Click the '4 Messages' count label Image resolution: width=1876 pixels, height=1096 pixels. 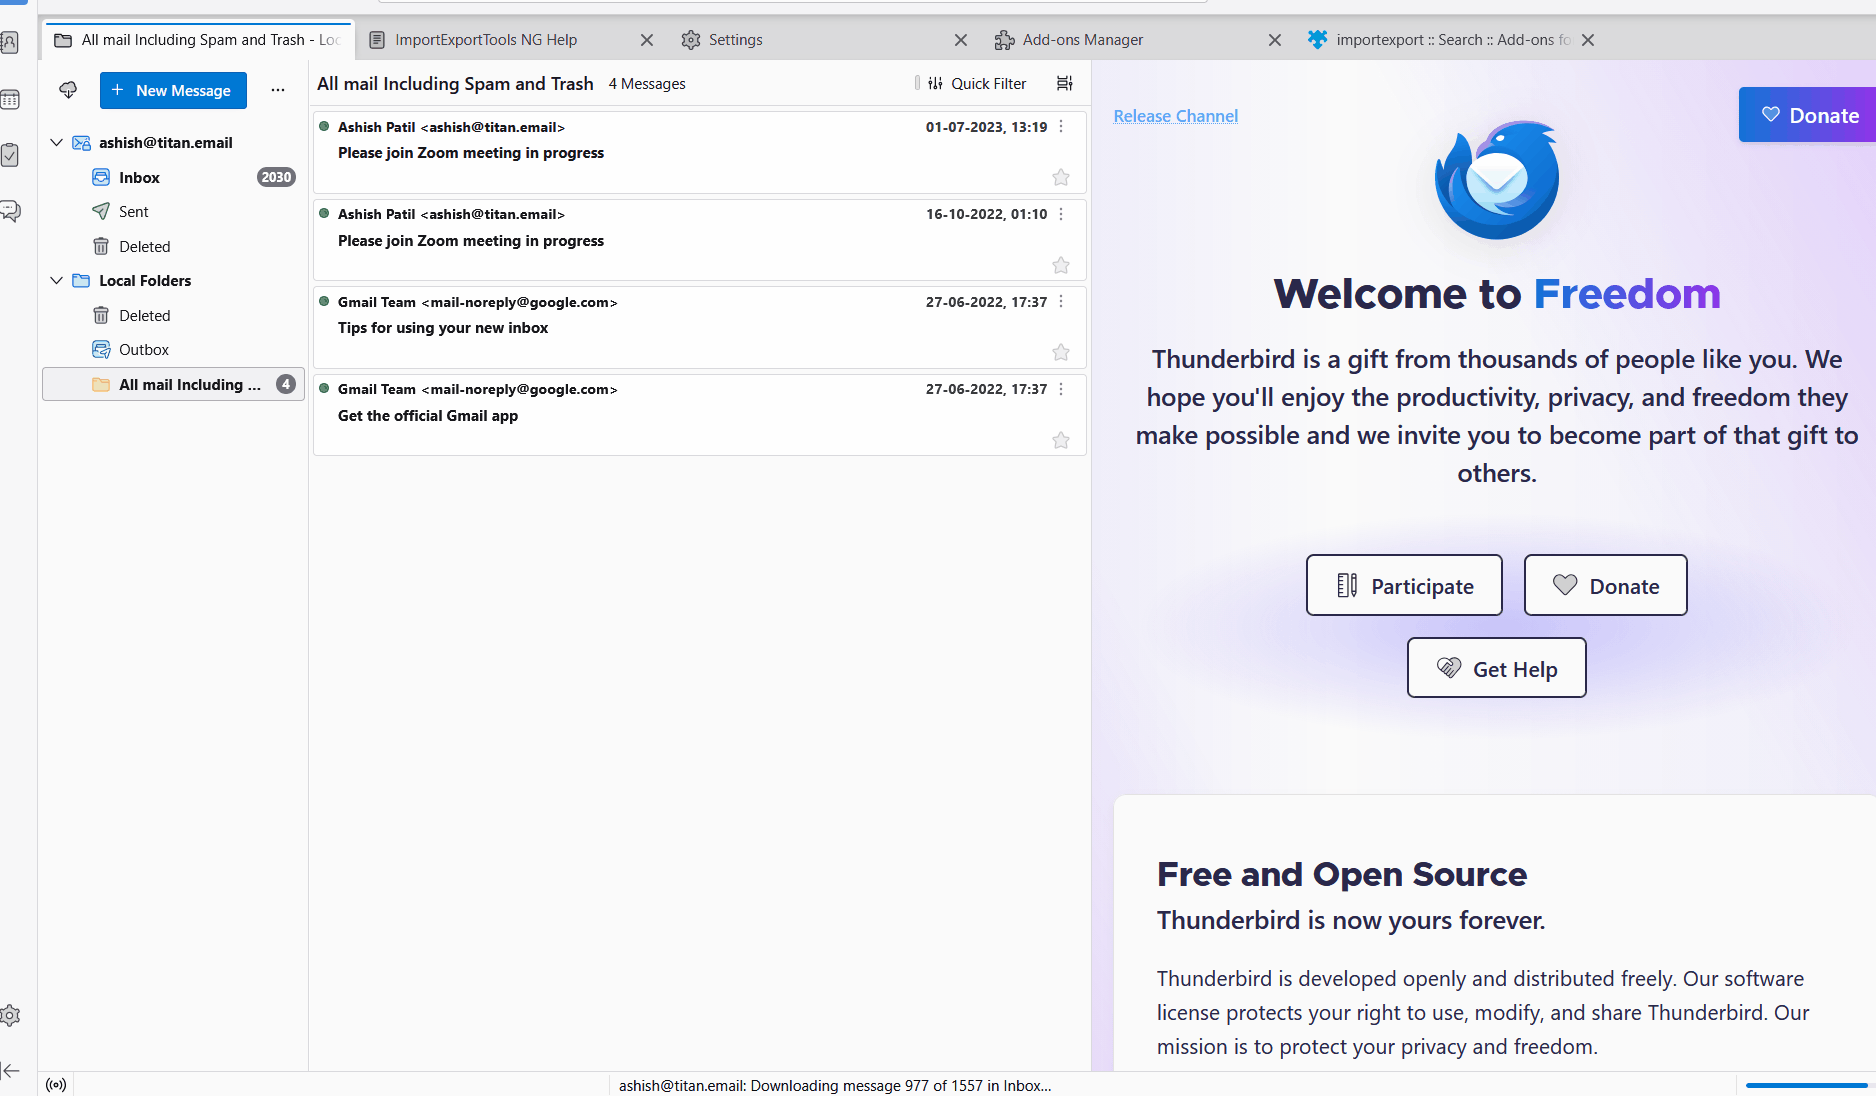pyautogui.click(x=647, y=84)
